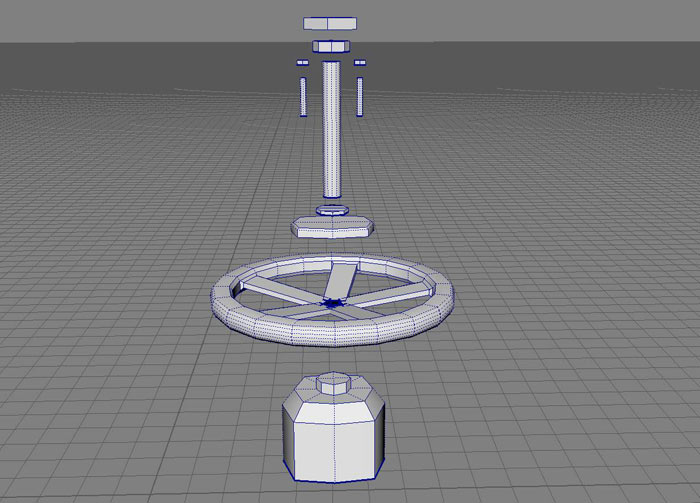Select the small hex bolt atop the base
Screen dimensions: 700x503
click(331, 382)
